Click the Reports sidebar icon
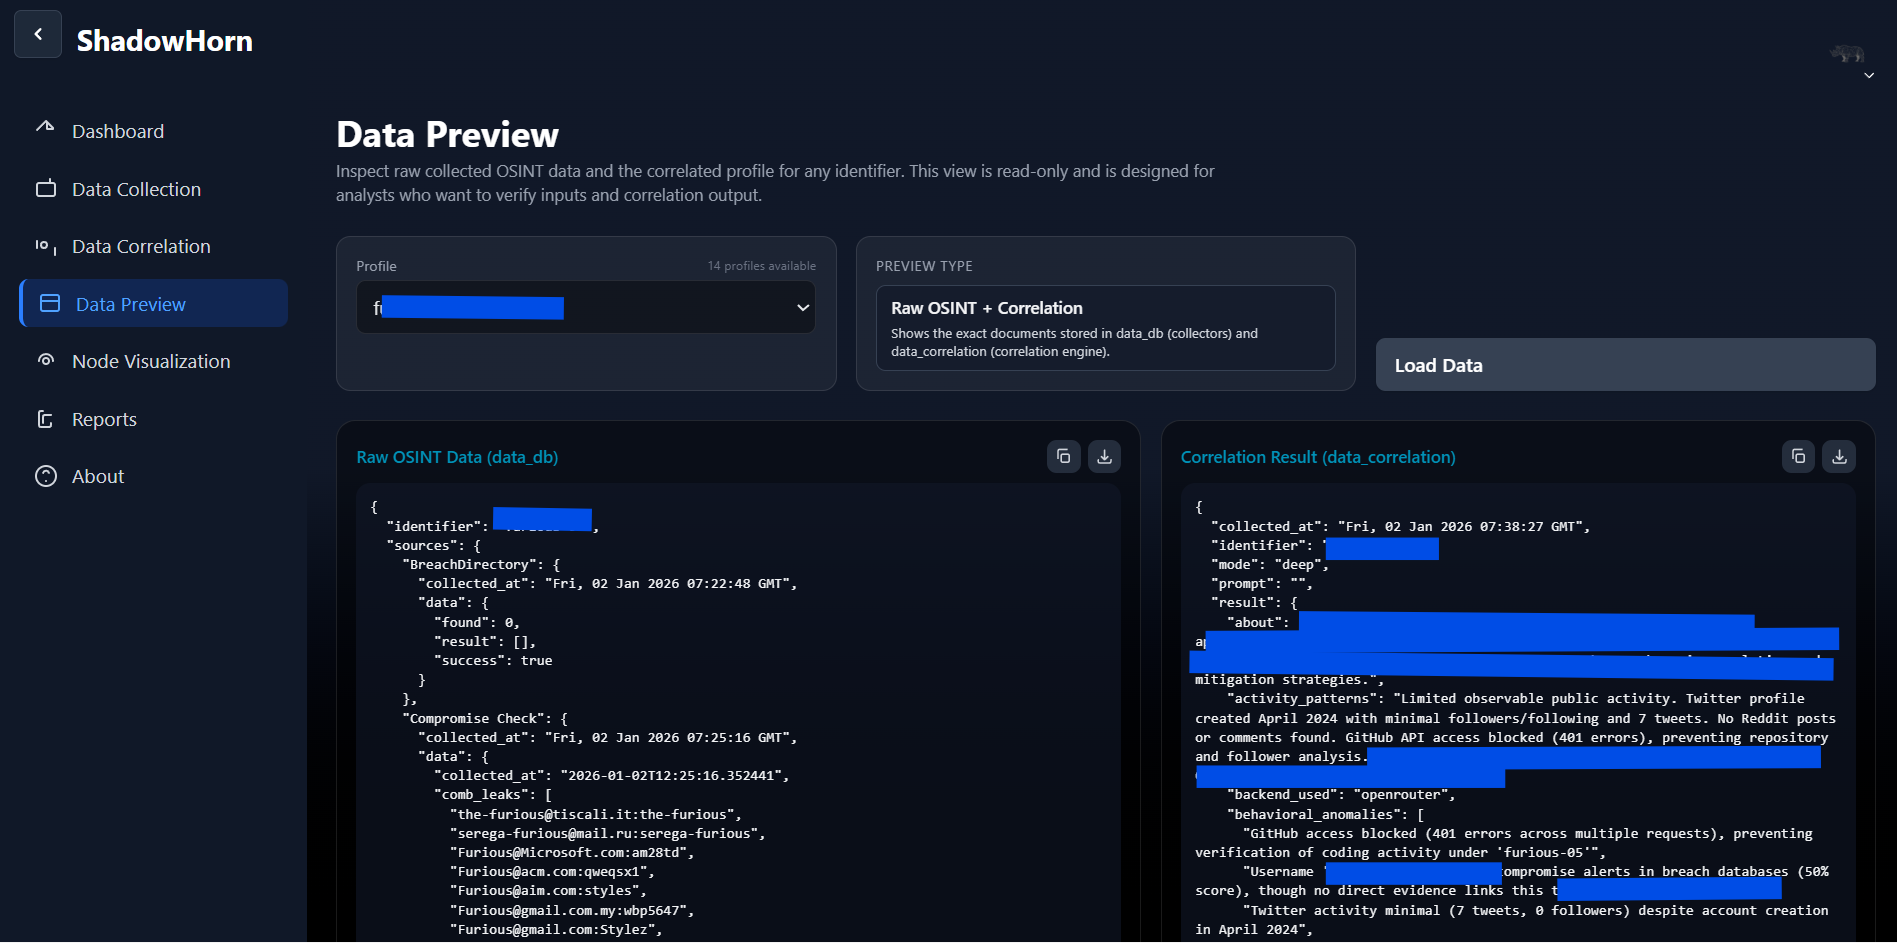This screenshot has width=1897, height=943. pyautogui.click(x=45, y=419)
